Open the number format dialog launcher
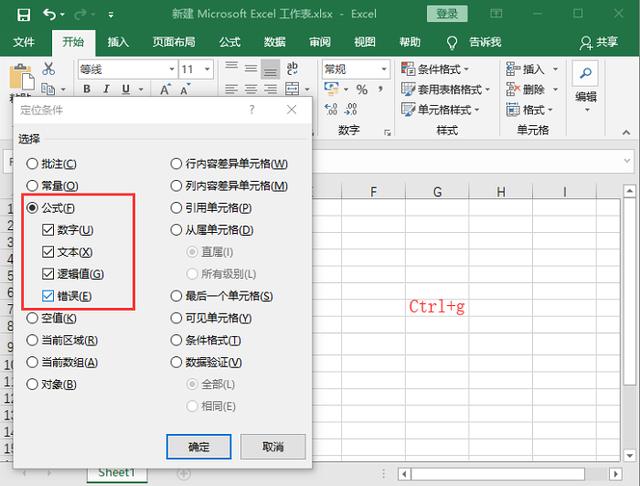Screen dimensions: 640x486 click(387, 132)
